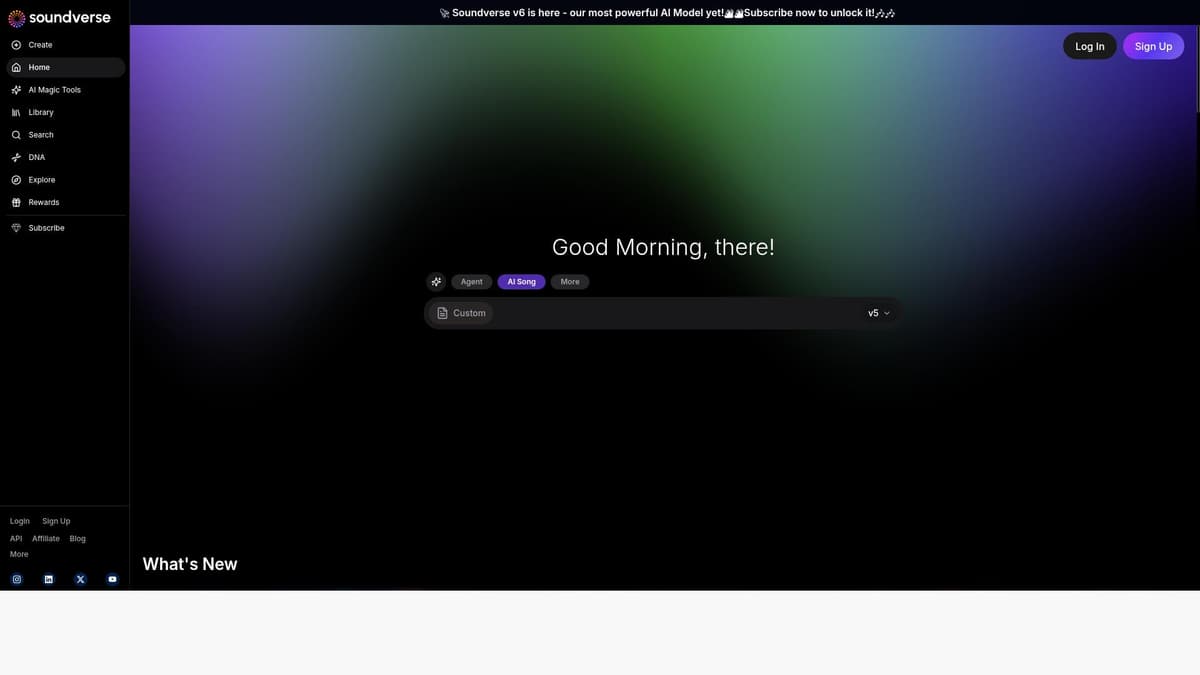Click the page vertical scrollbar
Image resolution: width=1200 pixels, height=675 pixels.
click(x=1197, y=70)
